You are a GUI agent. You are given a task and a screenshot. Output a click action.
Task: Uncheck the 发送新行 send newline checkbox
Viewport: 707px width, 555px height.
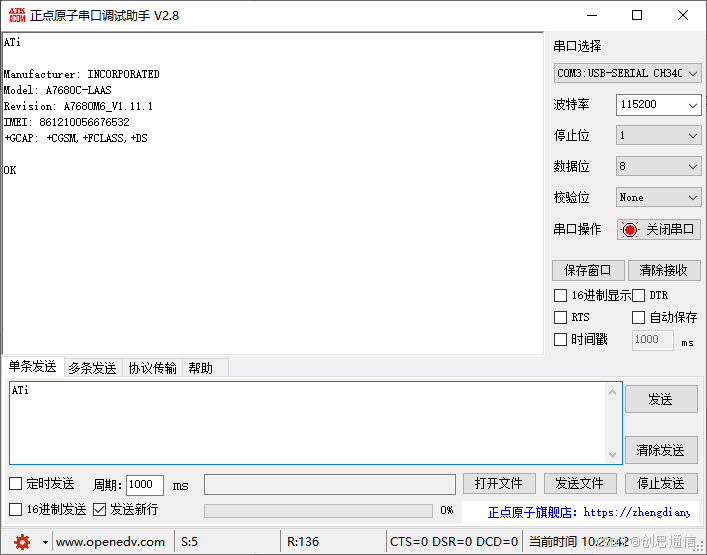tap(99, 509)
